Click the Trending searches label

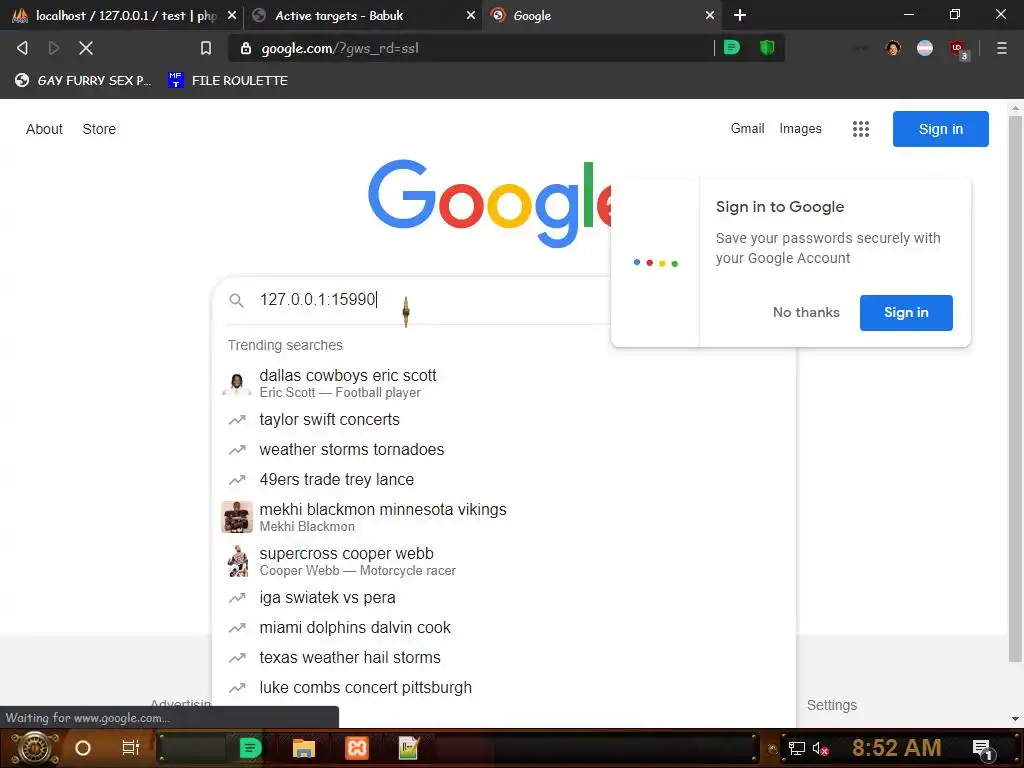pyautogui.click(x=285, y=345)
